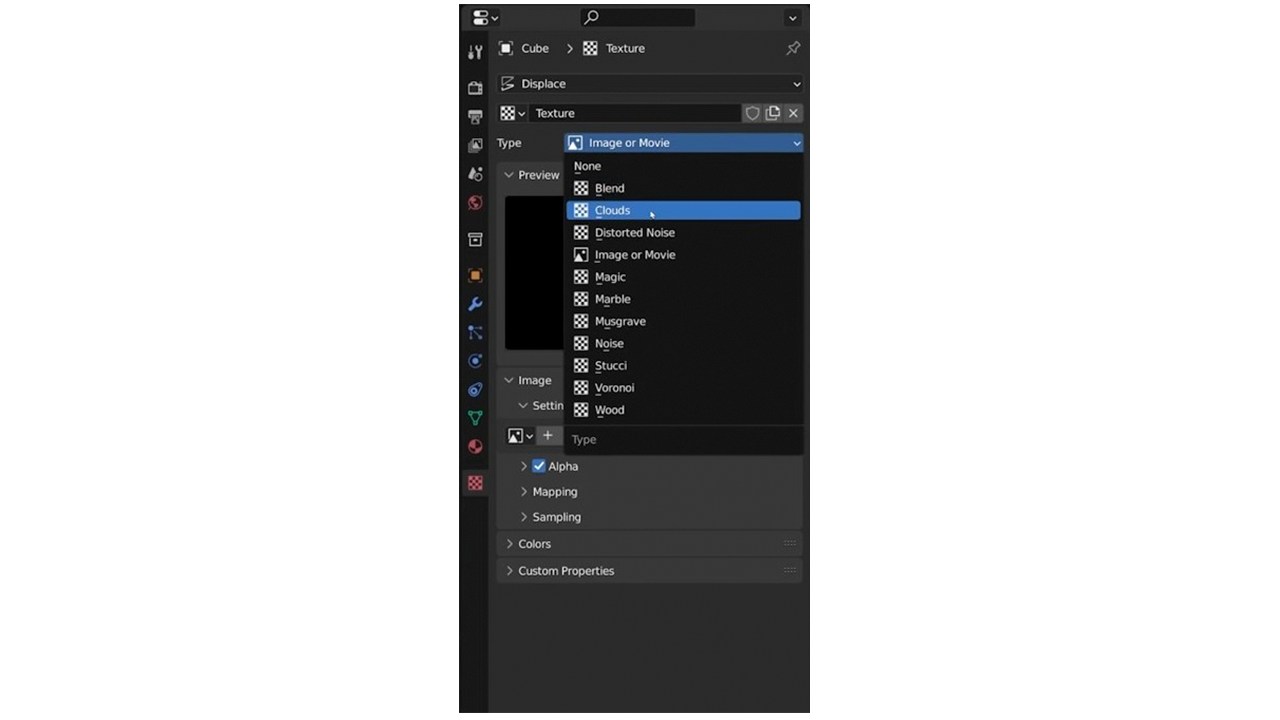Browse textures with the checker dropdown
1280x720 pixels.
pyautogui.click(x=513, y=113)
